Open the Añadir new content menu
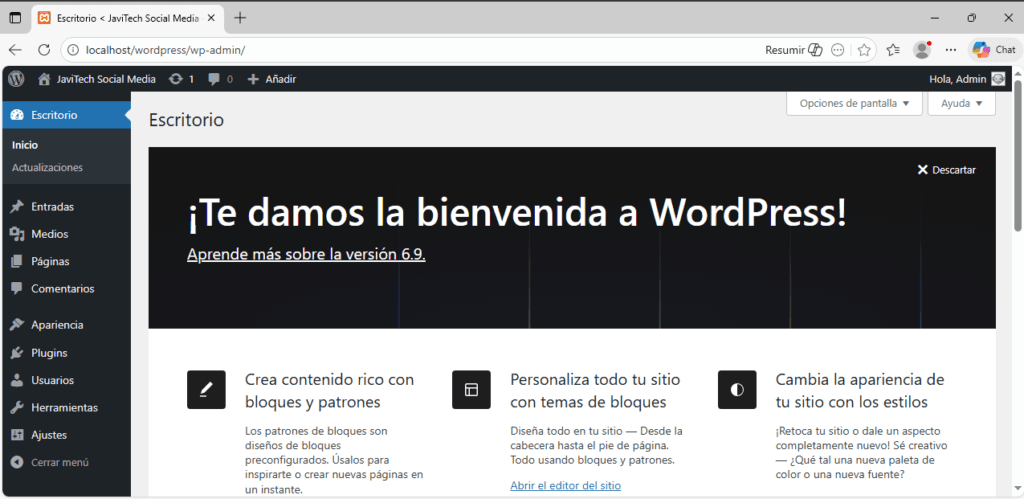Screen dimensions: 1024x499 pyautogui.click(x=271, y=79)
